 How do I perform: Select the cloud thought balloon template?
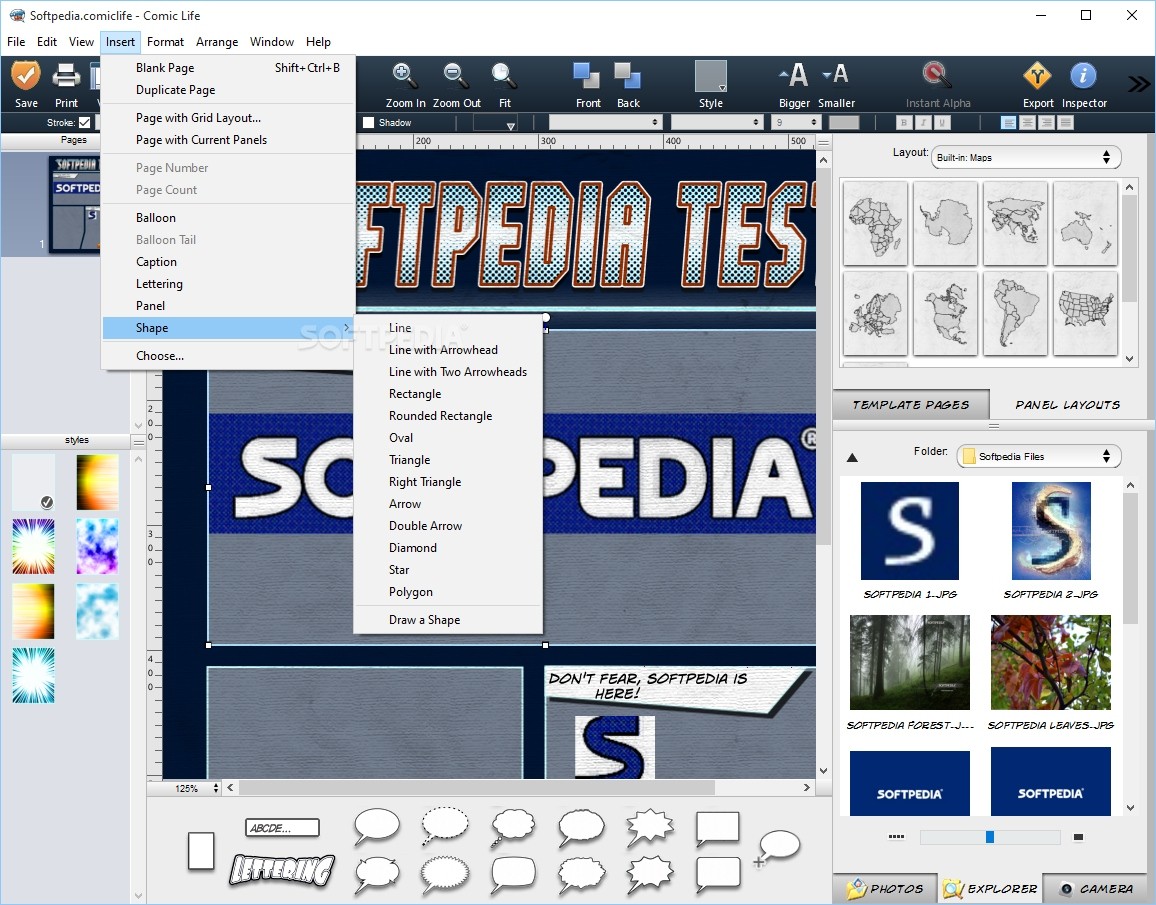513,827
